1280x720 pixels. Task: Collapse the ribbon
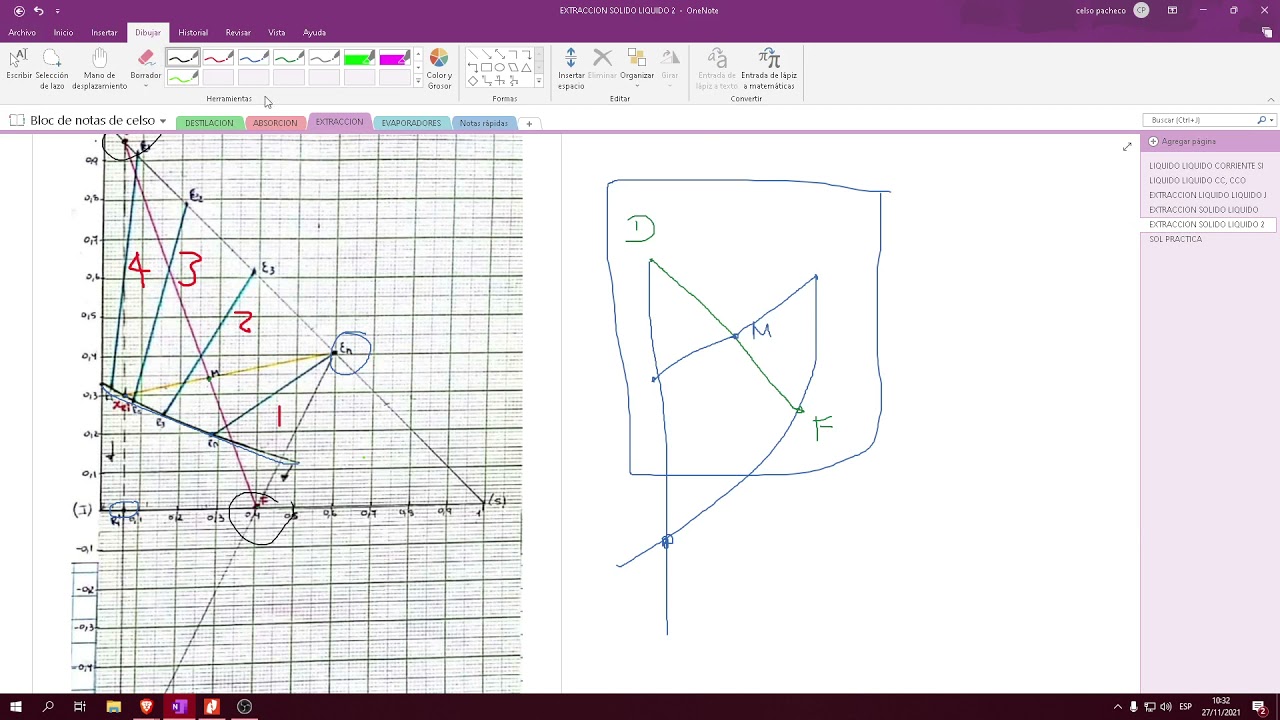(1271, 99)
